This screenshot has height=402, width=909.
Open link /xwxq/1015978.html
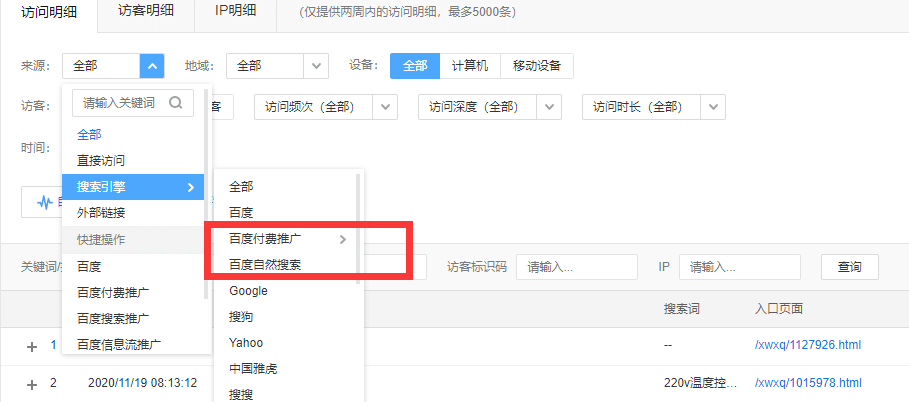click(808, 383)
